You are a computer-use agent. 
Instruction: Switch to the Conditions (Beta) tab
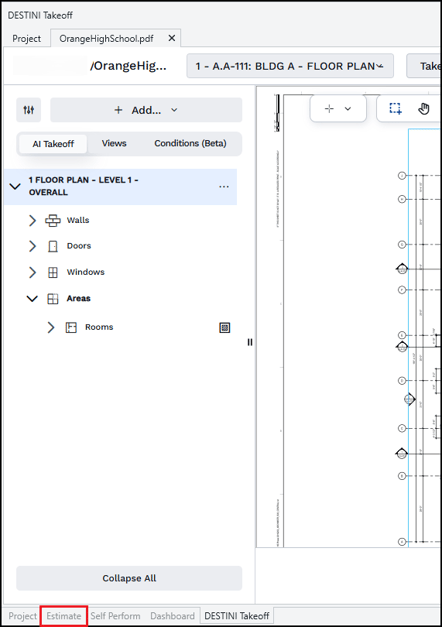(190, 143)
